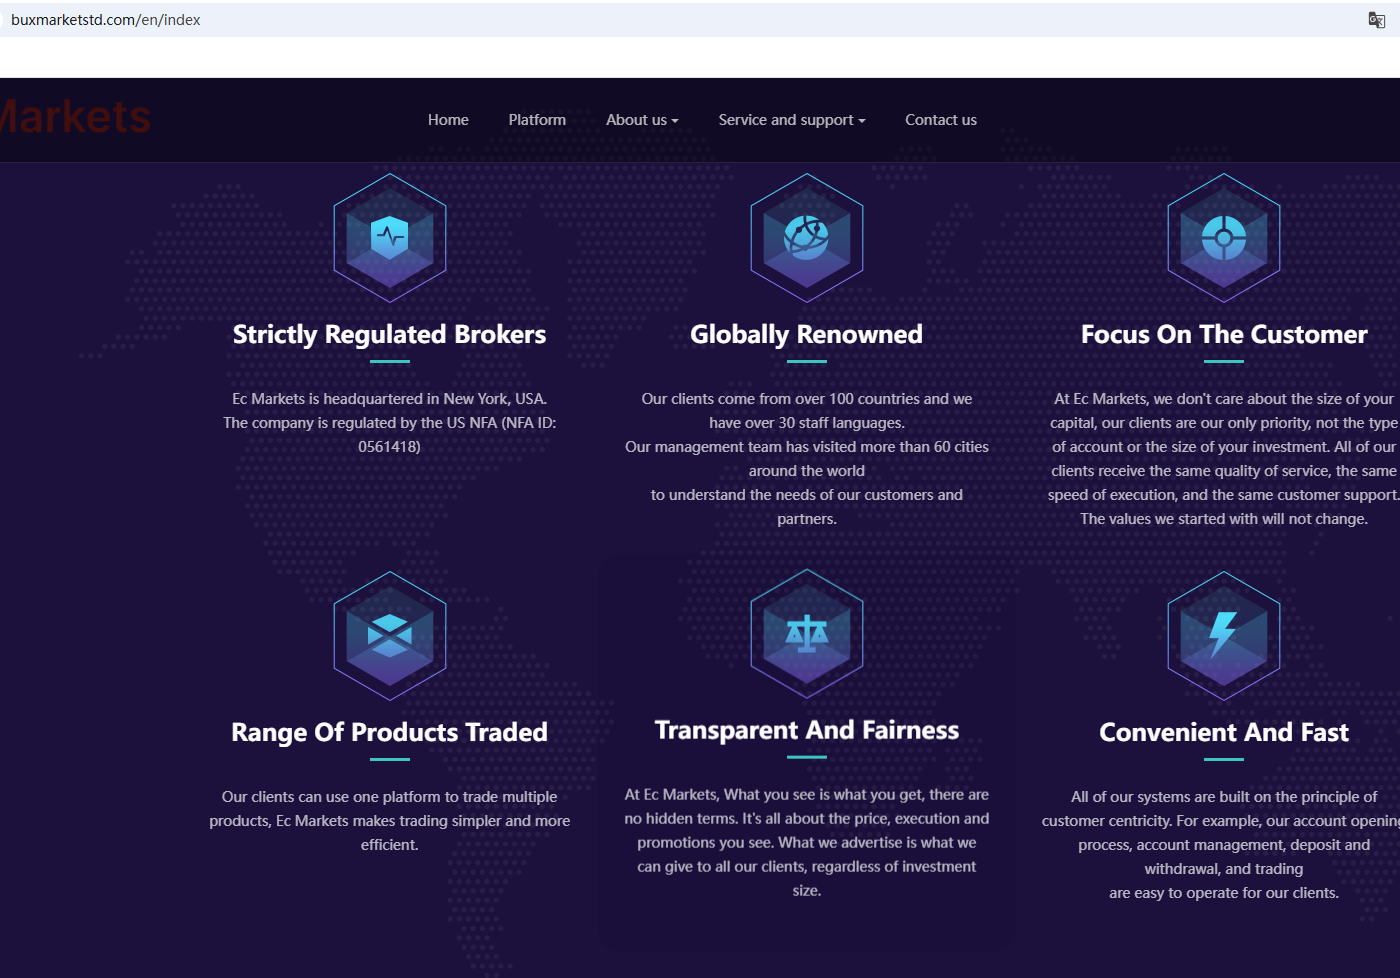Click 'Our management team has visited more than 60 cities'

click(x=807, y=447)
